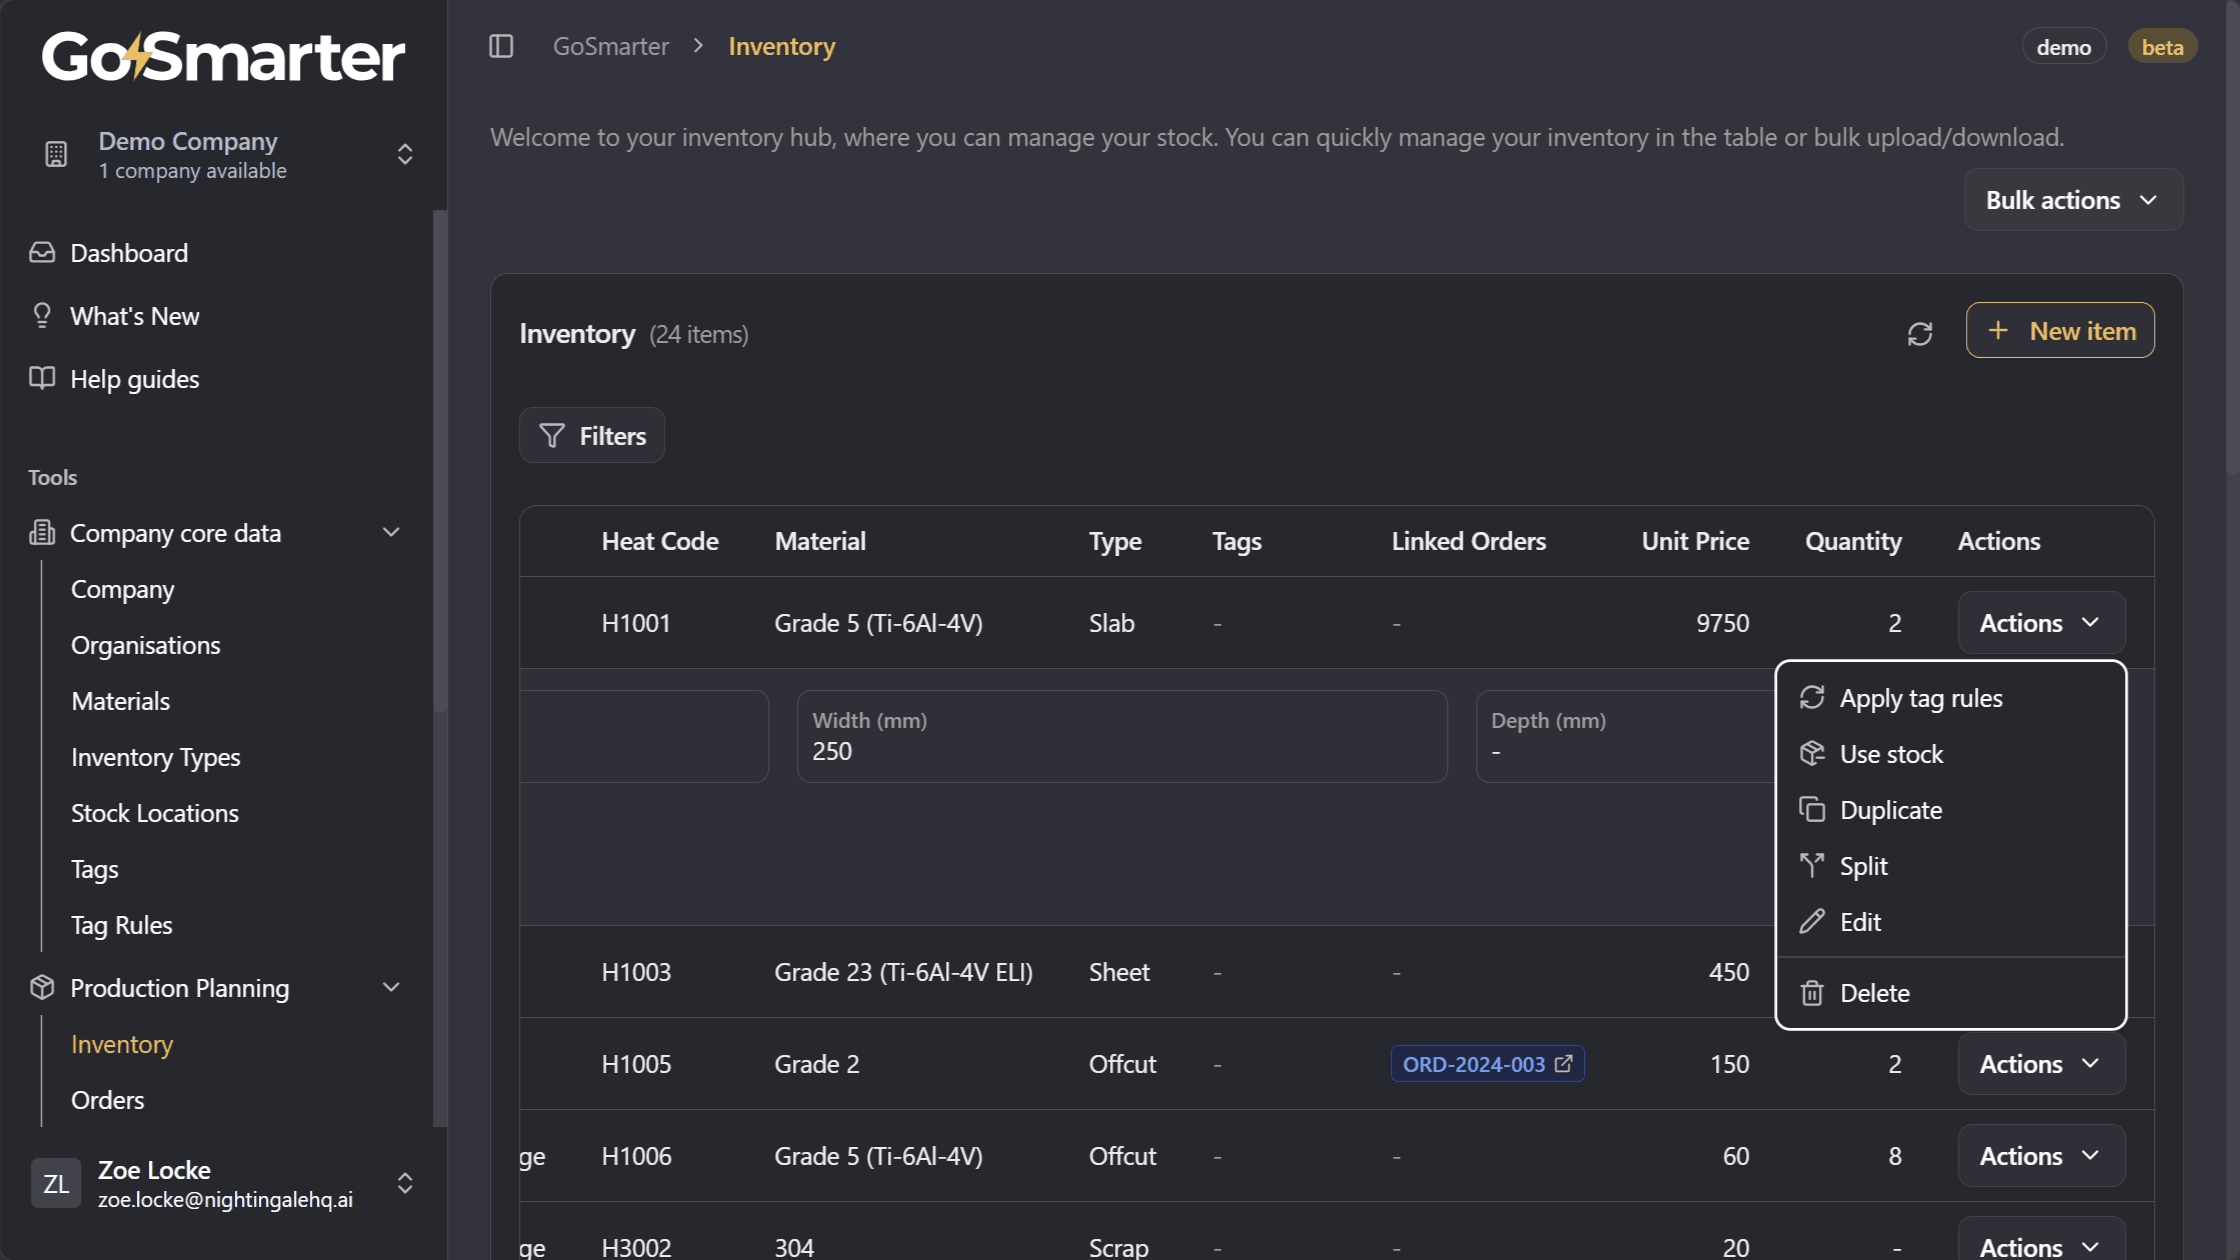Click the Apply tag rules refresh icon
The height and width of the screenshot is (1260, 2240).
pyautogui.click(x=1812, y=697)
